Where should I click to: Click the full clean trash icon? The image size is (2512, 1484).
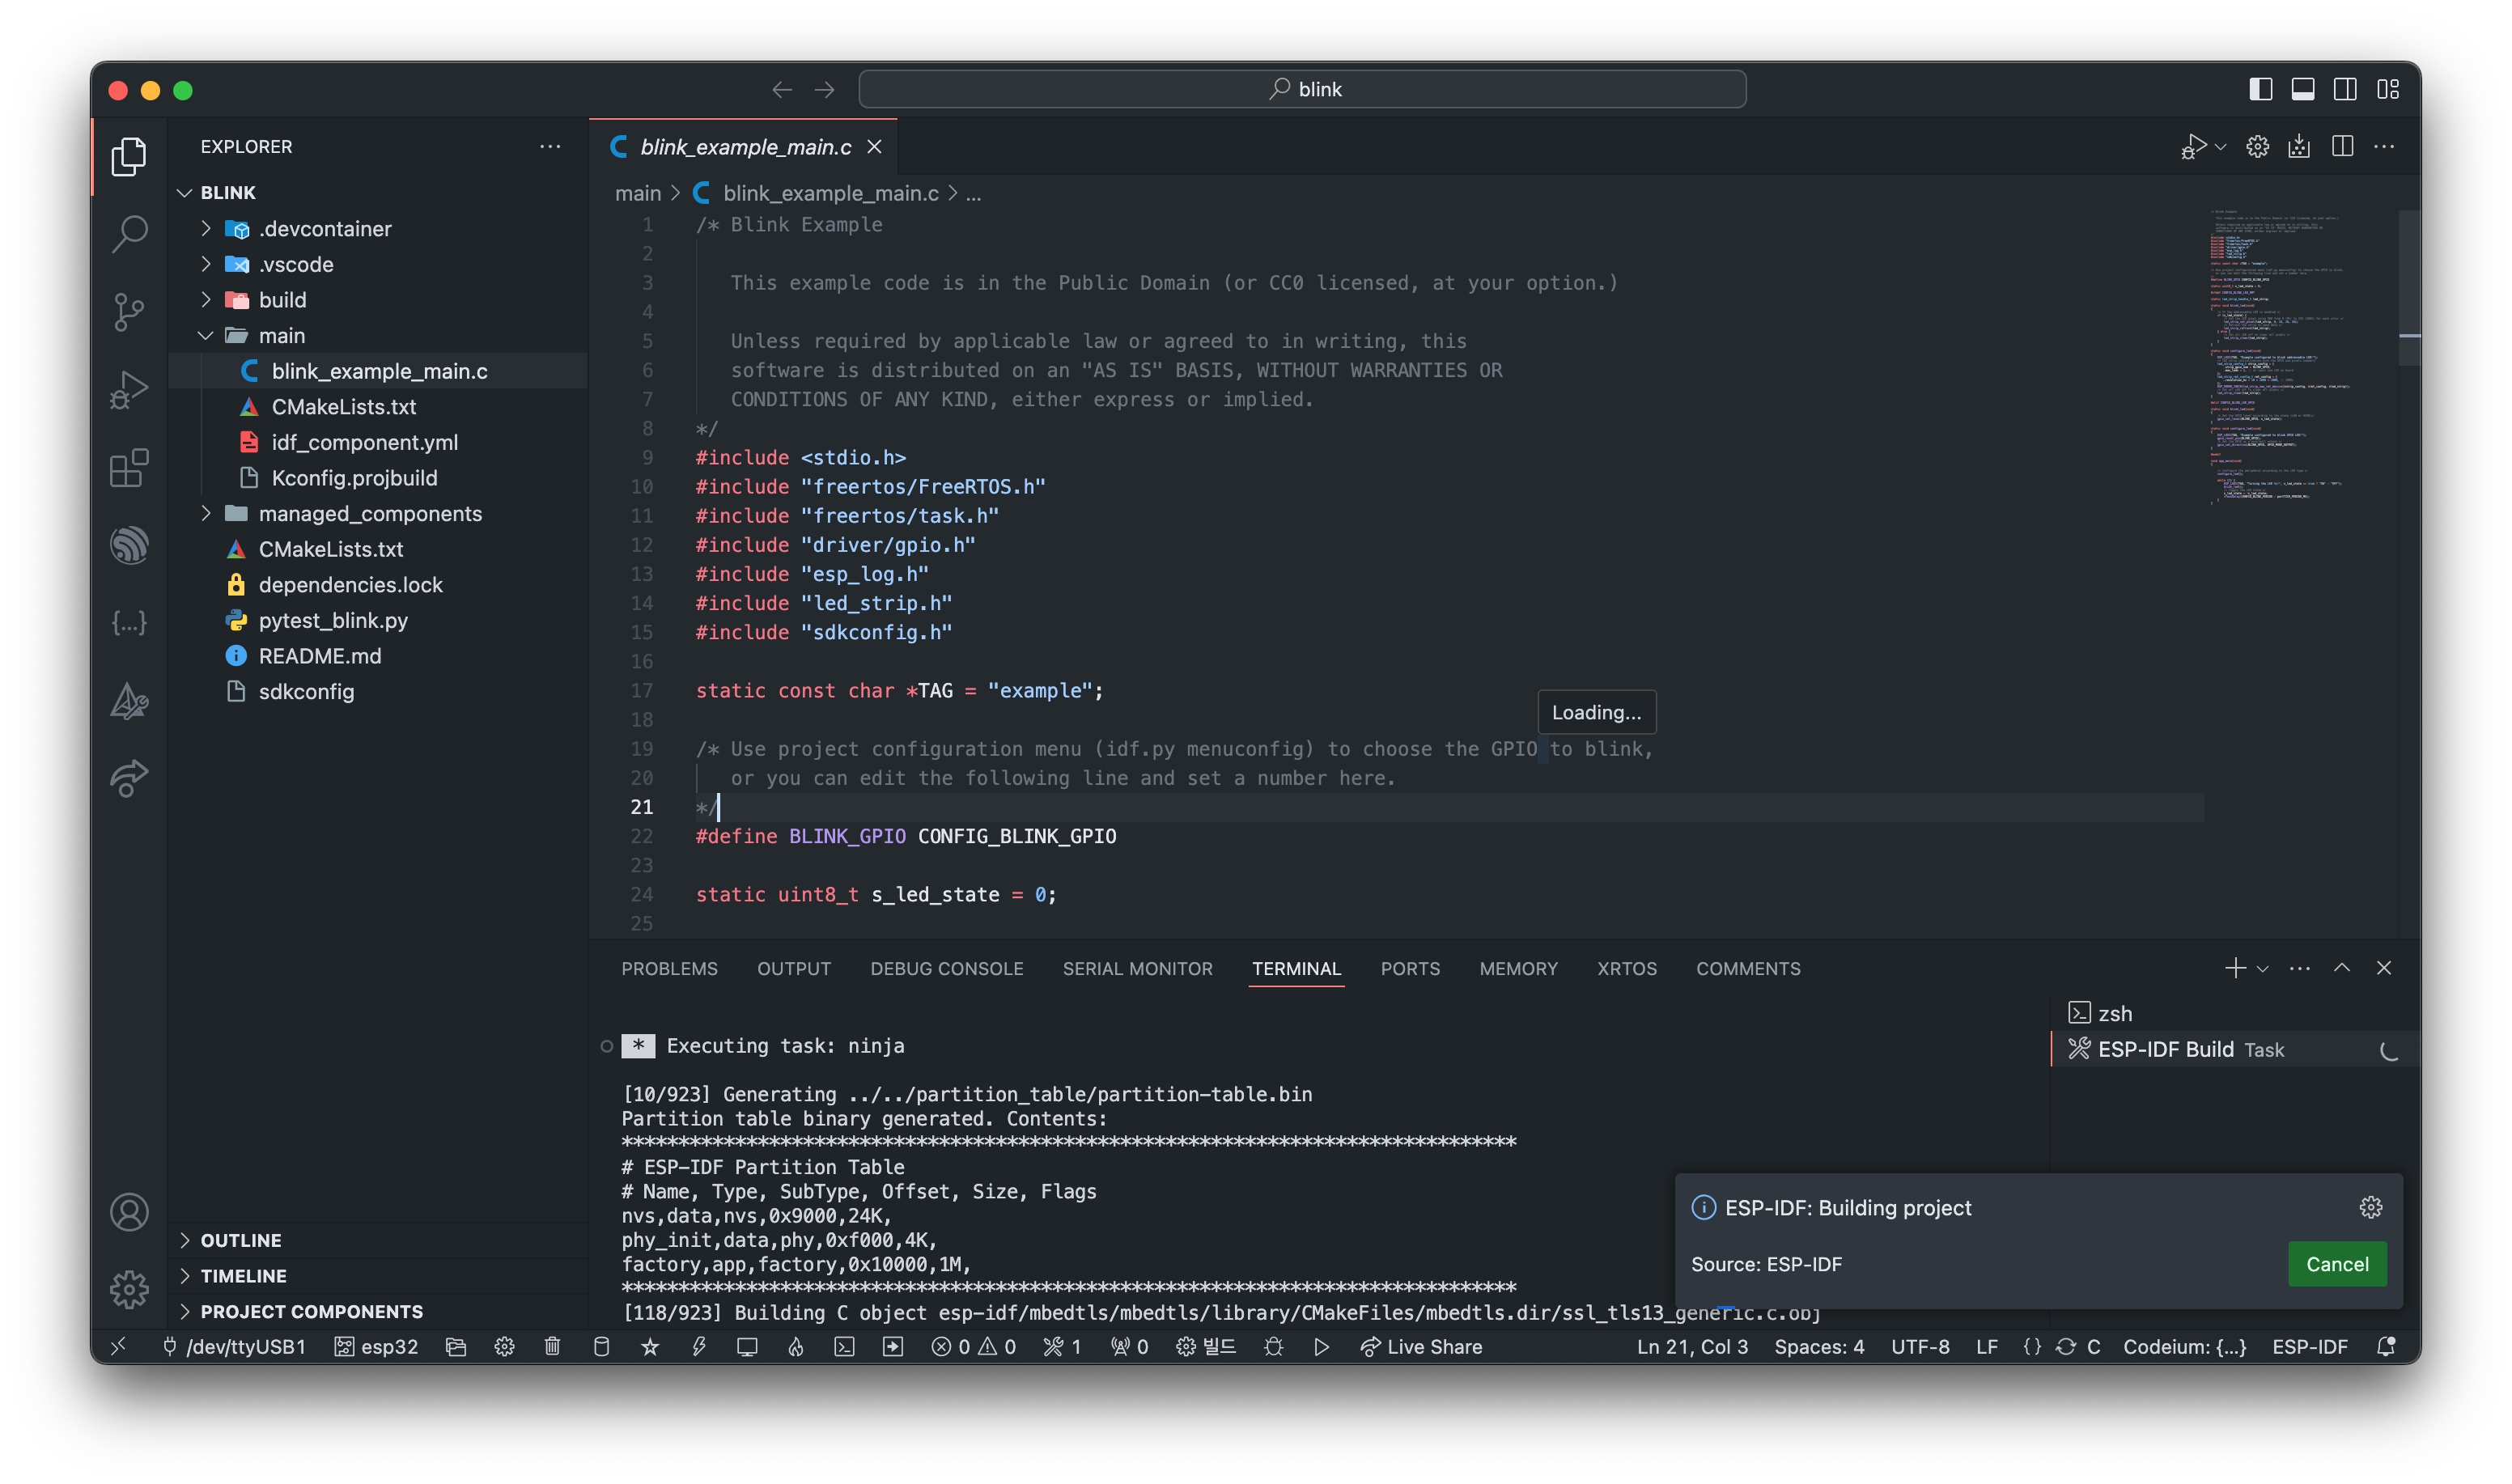click(x=552, y=1347)
